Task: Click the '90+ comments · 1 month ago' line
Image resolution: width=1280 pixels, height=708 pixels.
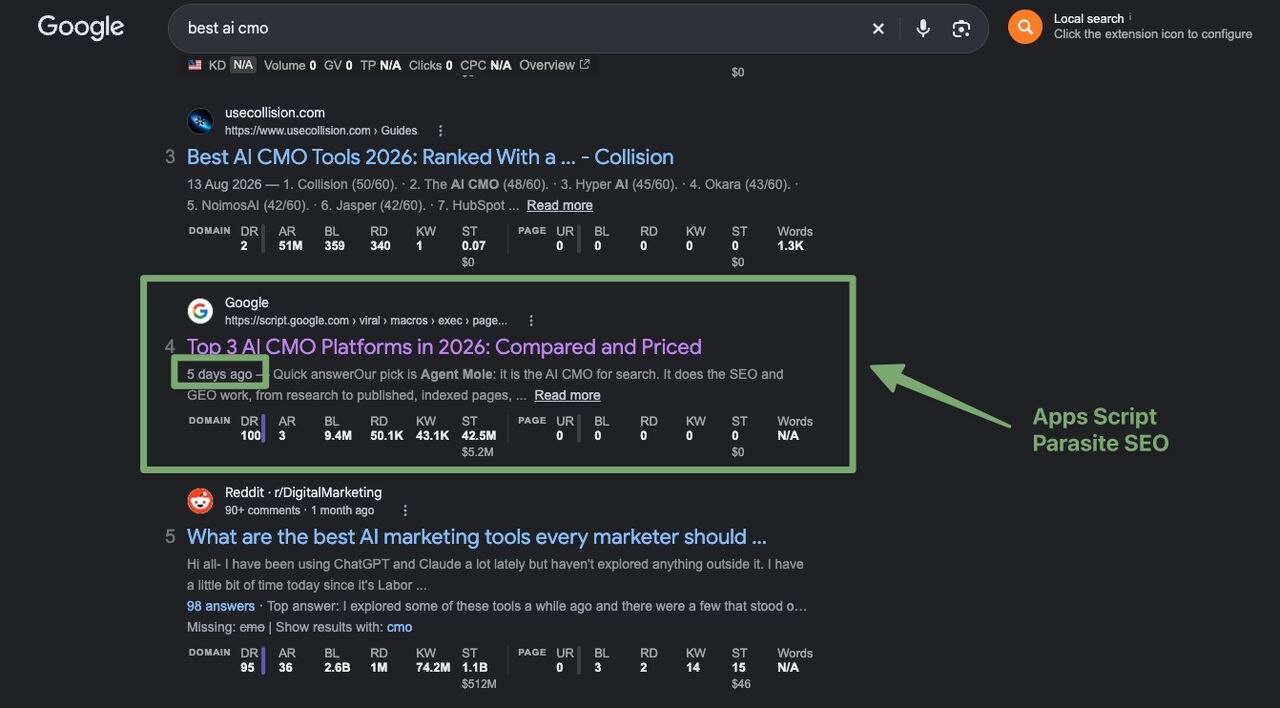Action: point(300,511)
